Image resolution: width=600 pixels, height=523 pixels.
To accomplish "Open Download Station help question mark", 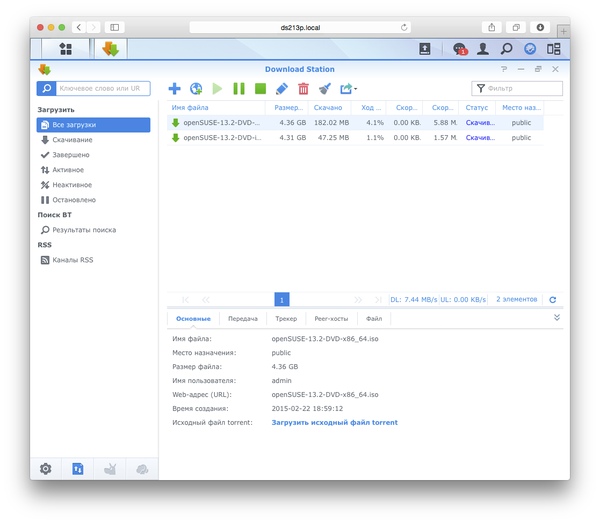I will (504, 69).
